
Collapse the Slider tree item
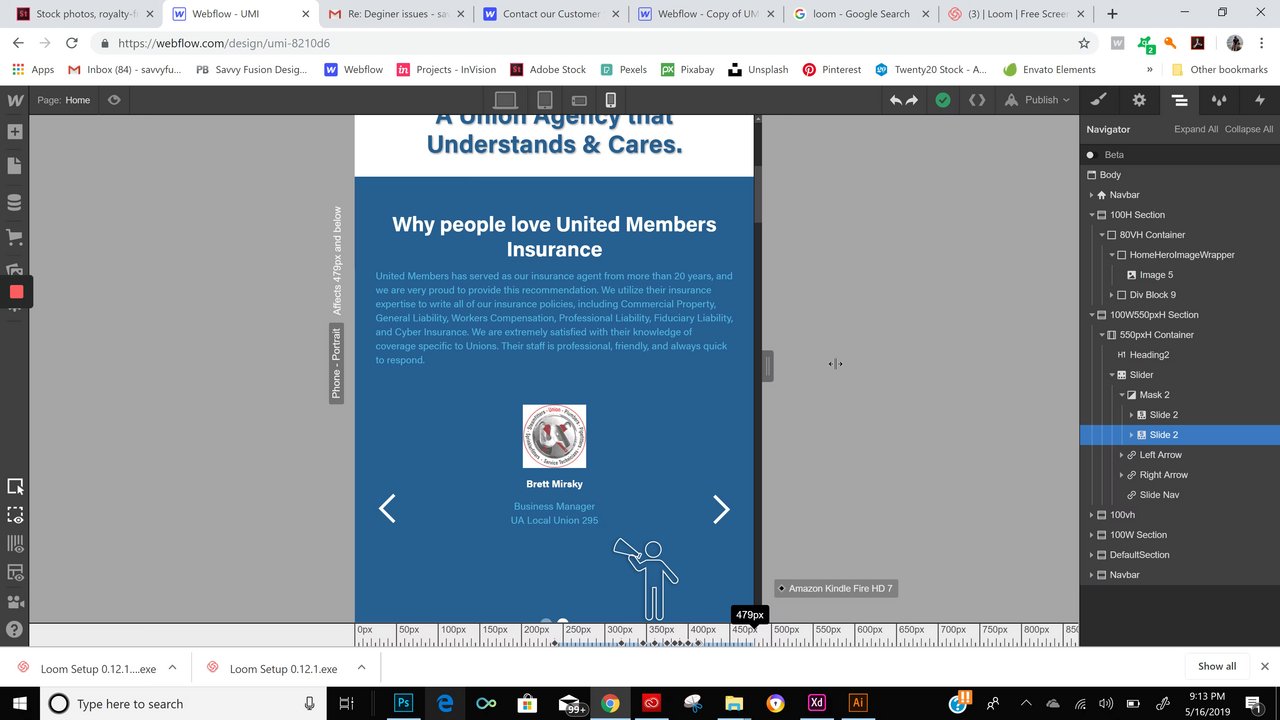[1112, 375]
